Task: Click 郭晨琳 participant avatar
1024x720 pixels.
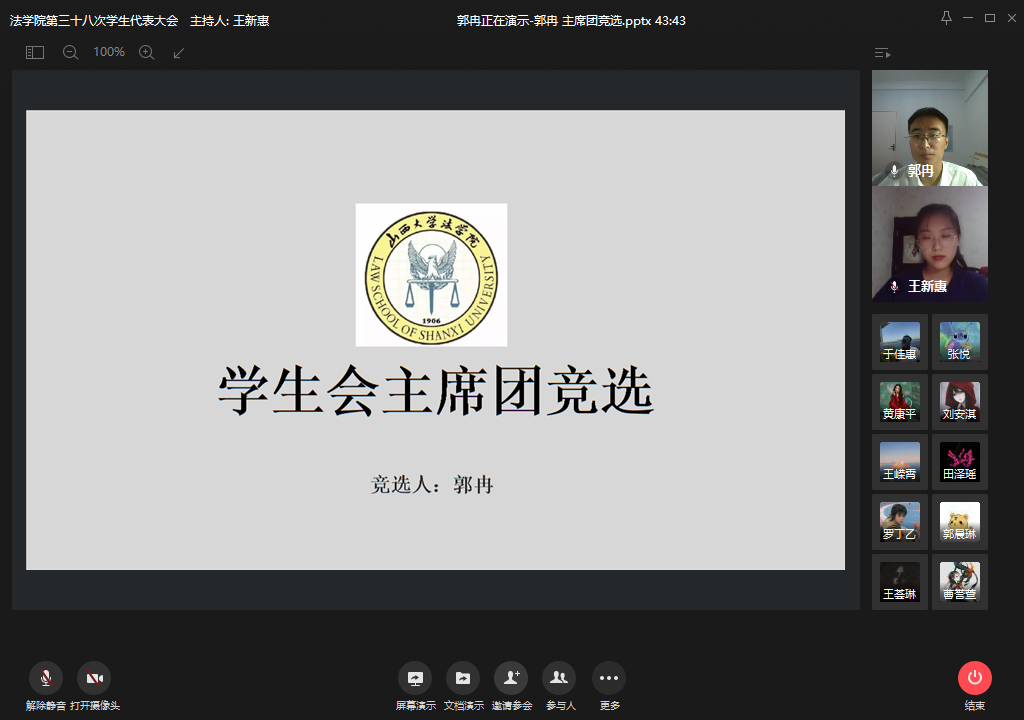Action: click(959, 522)
